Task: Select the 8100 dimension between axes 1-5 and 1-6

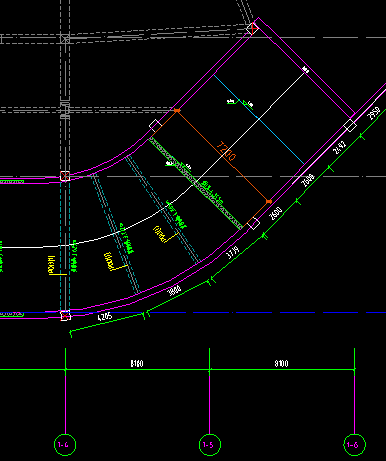Action: pos(282,363)
